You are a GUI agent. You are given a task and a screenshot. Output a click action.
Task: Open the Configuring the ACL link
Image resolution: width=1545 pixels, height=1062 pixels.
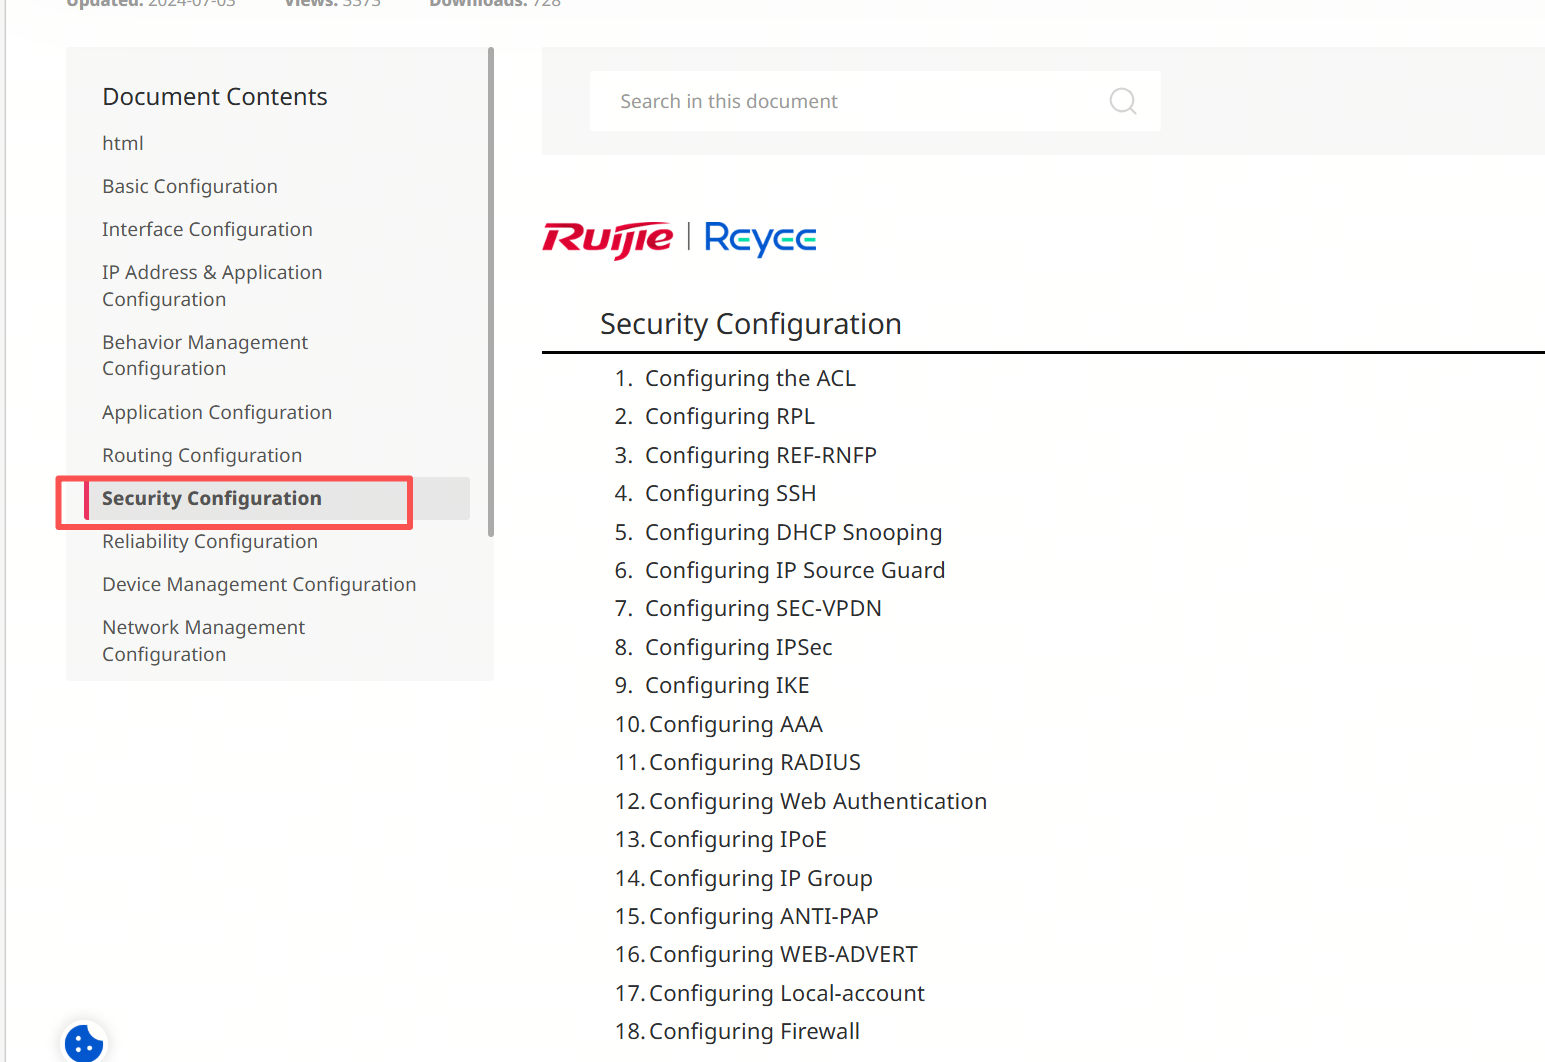click(x=750, y=379)
